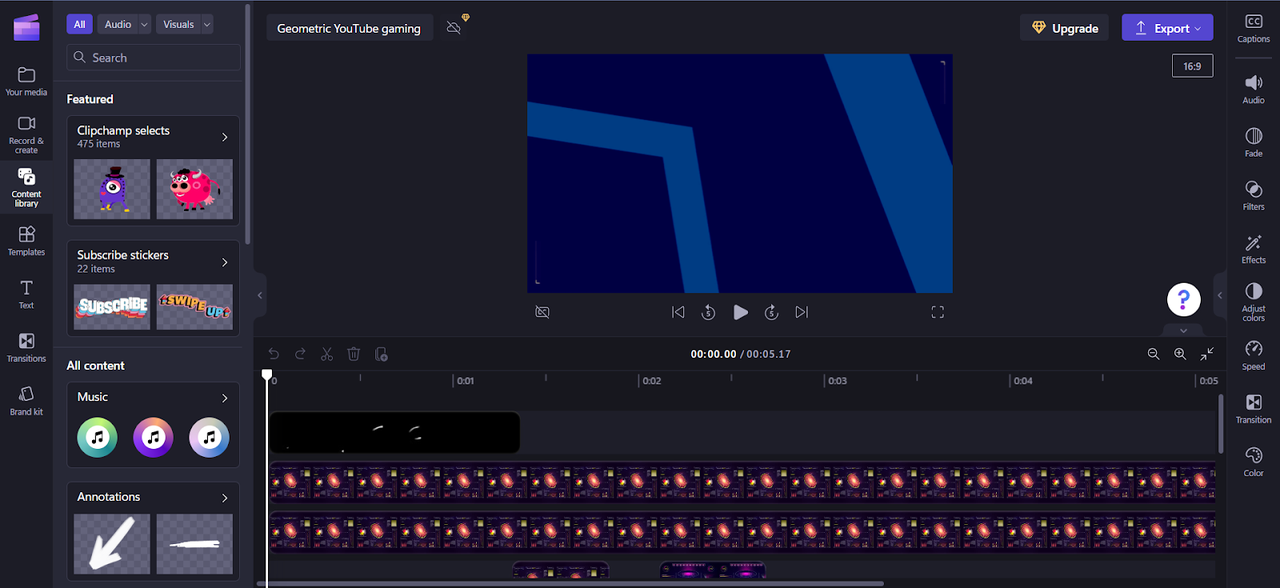Open Transition properties in right panel
Viewport: 1280px width, 588px height.
click(x=1253, y=408)
